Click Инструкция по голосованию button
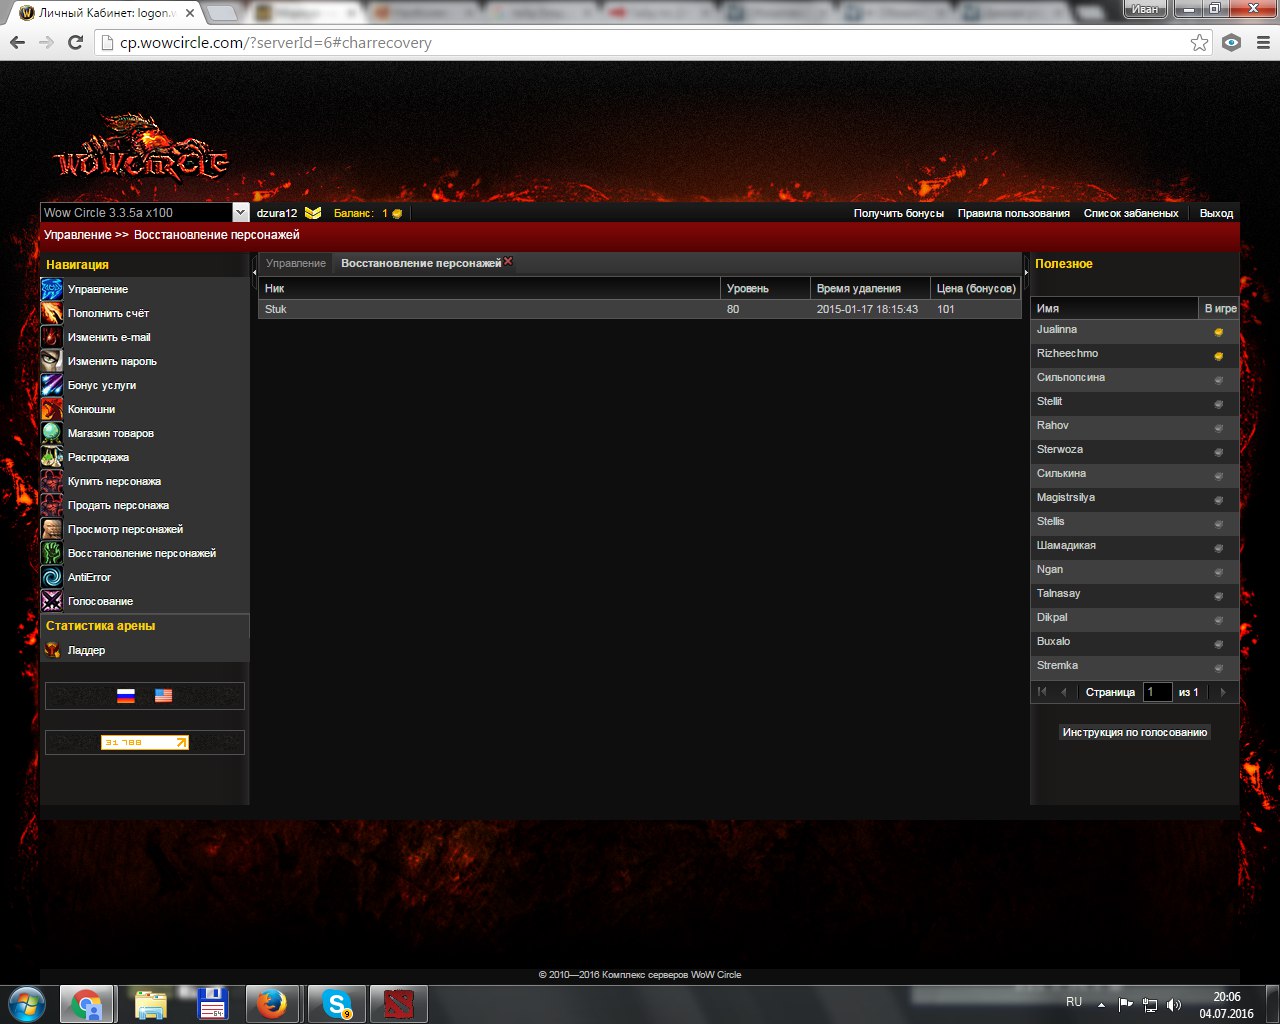This screenshot has height=1024, width=1280. pos(1134,732)
